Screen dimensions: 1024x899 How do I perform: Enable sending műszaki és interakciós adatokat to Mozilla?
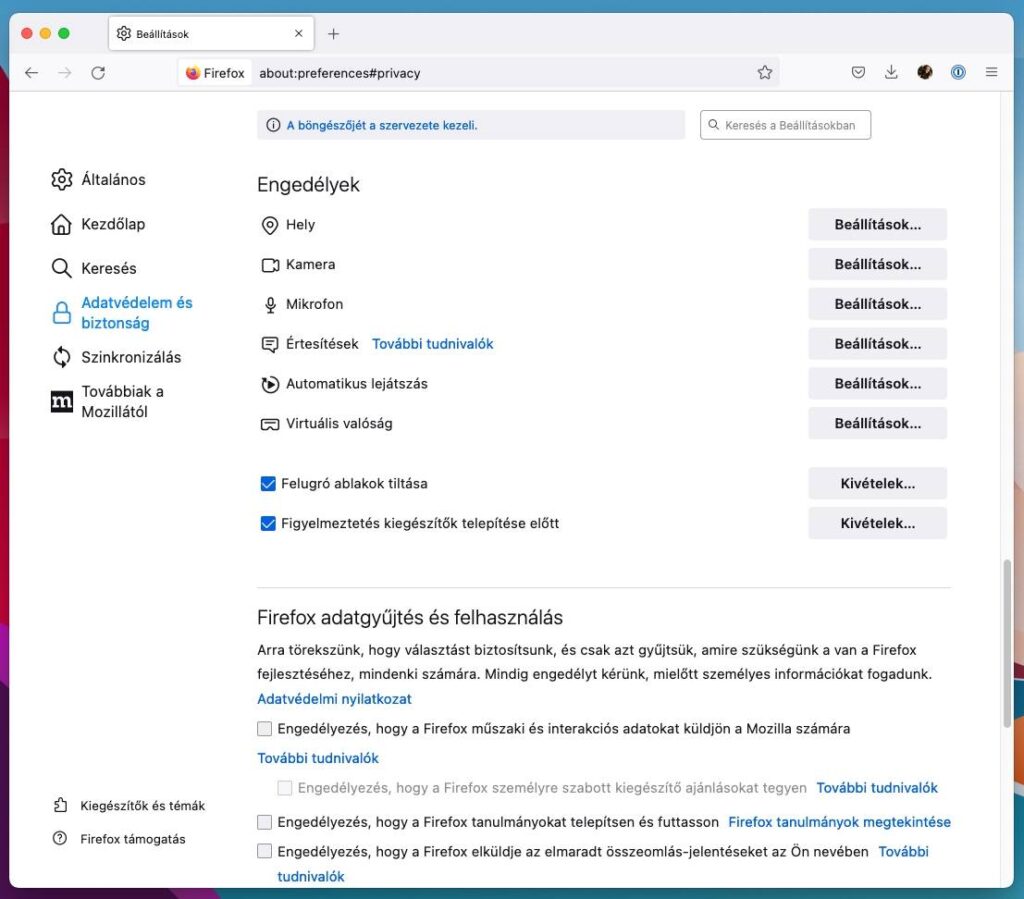tap(264, 729)
